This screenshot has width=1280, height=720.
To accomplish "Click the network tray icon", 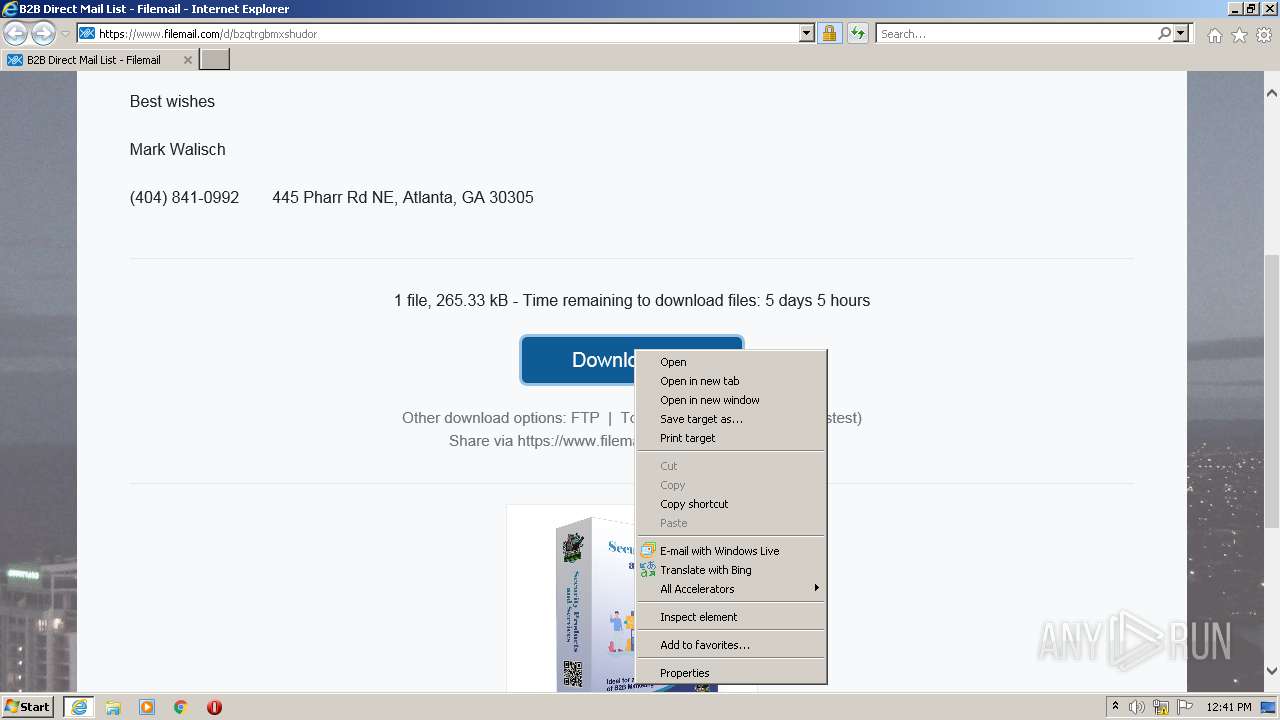I will 1161,707.
